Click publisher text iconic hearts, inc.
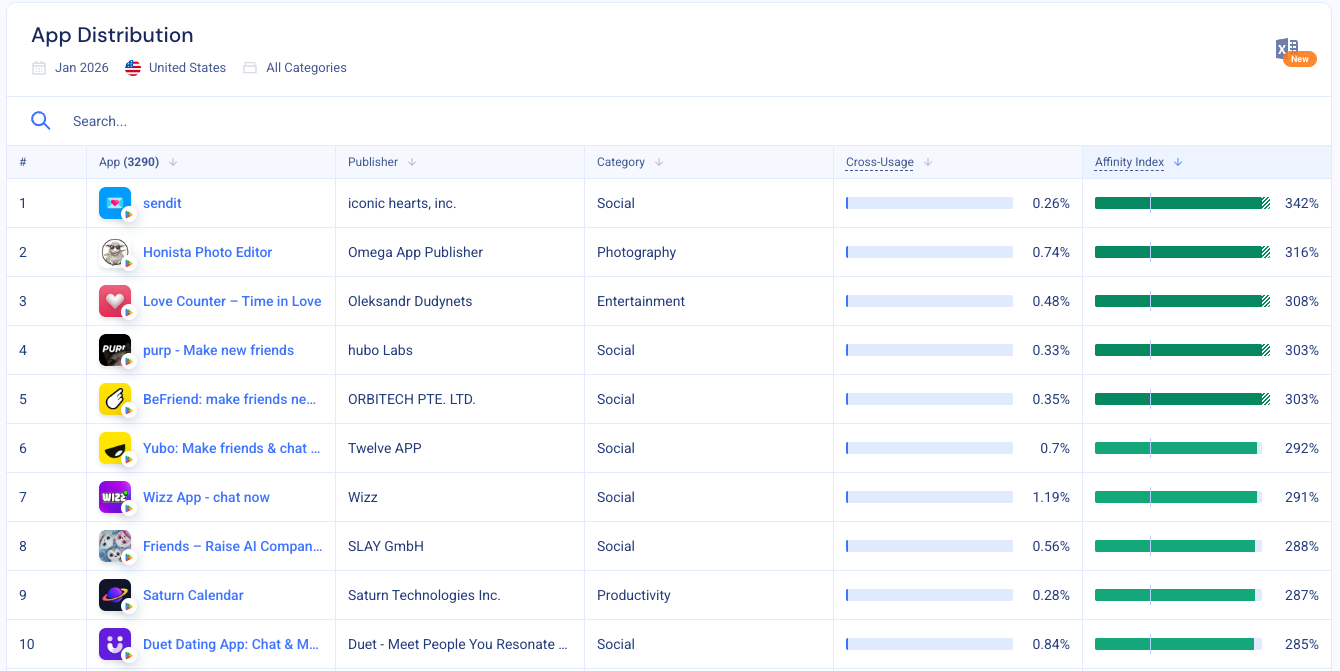Screen dimensions: 1340x671 point(402,203)
